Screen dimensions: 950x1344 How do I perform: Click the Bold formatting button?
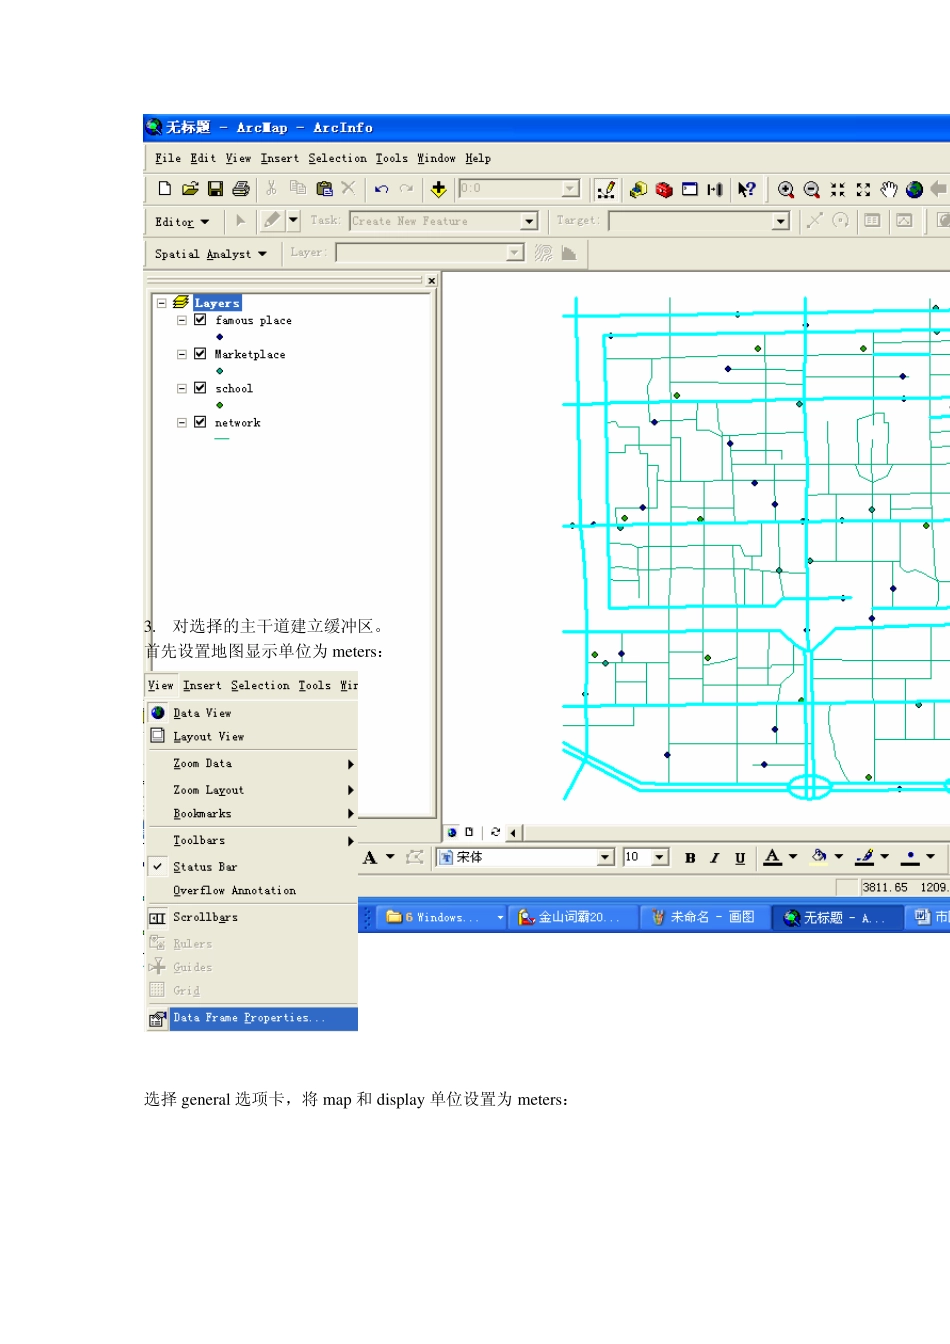pyautogui.click(x=690, y=858)
